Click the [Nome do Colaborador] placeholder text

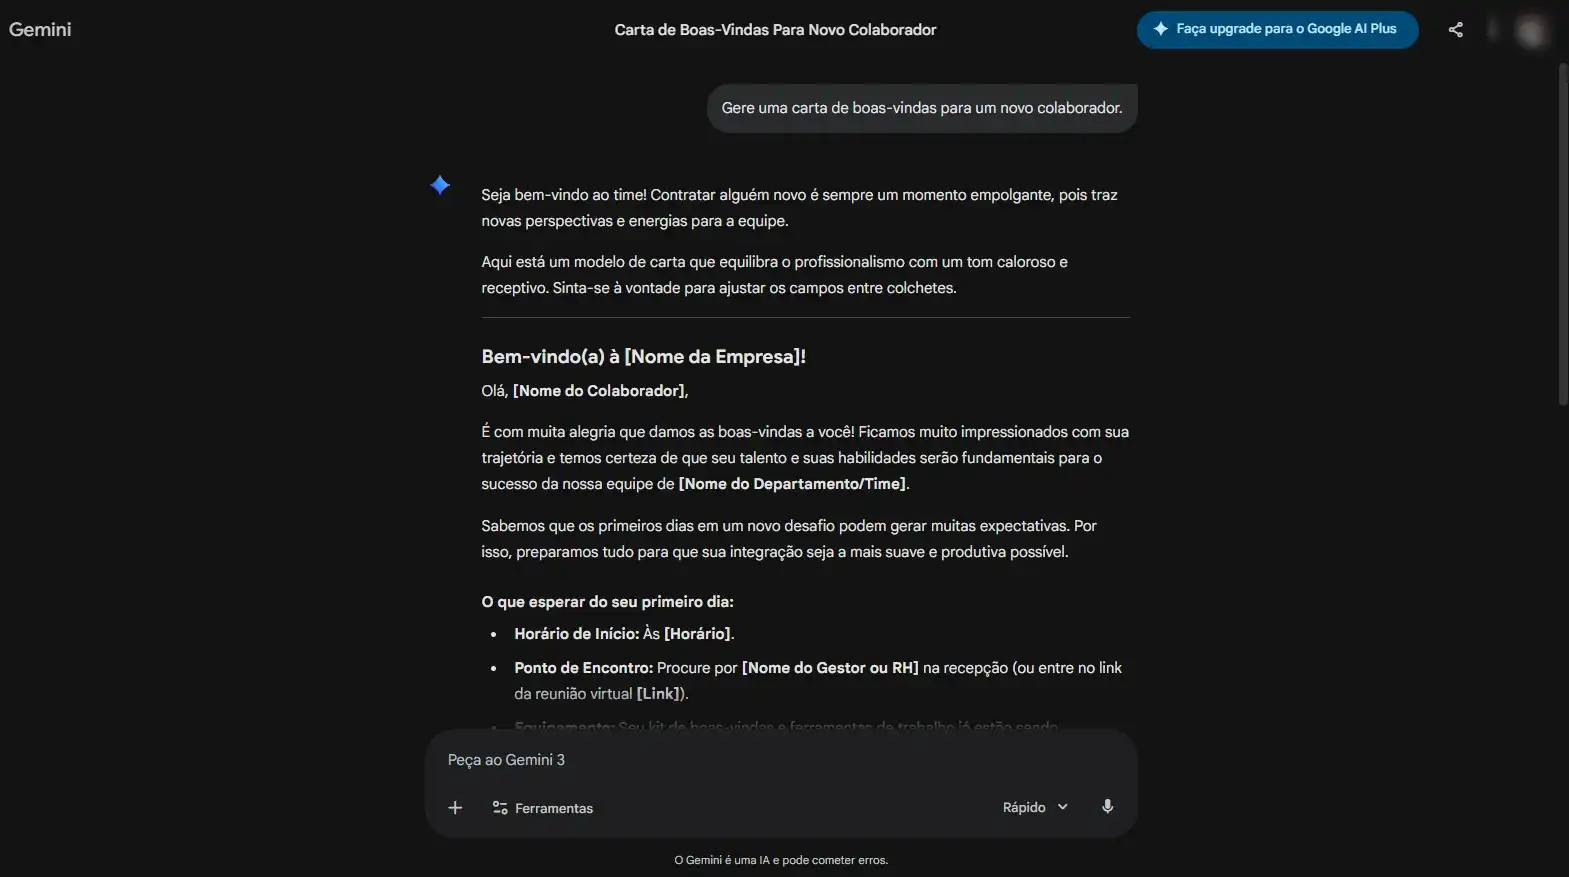click(599, 391)
